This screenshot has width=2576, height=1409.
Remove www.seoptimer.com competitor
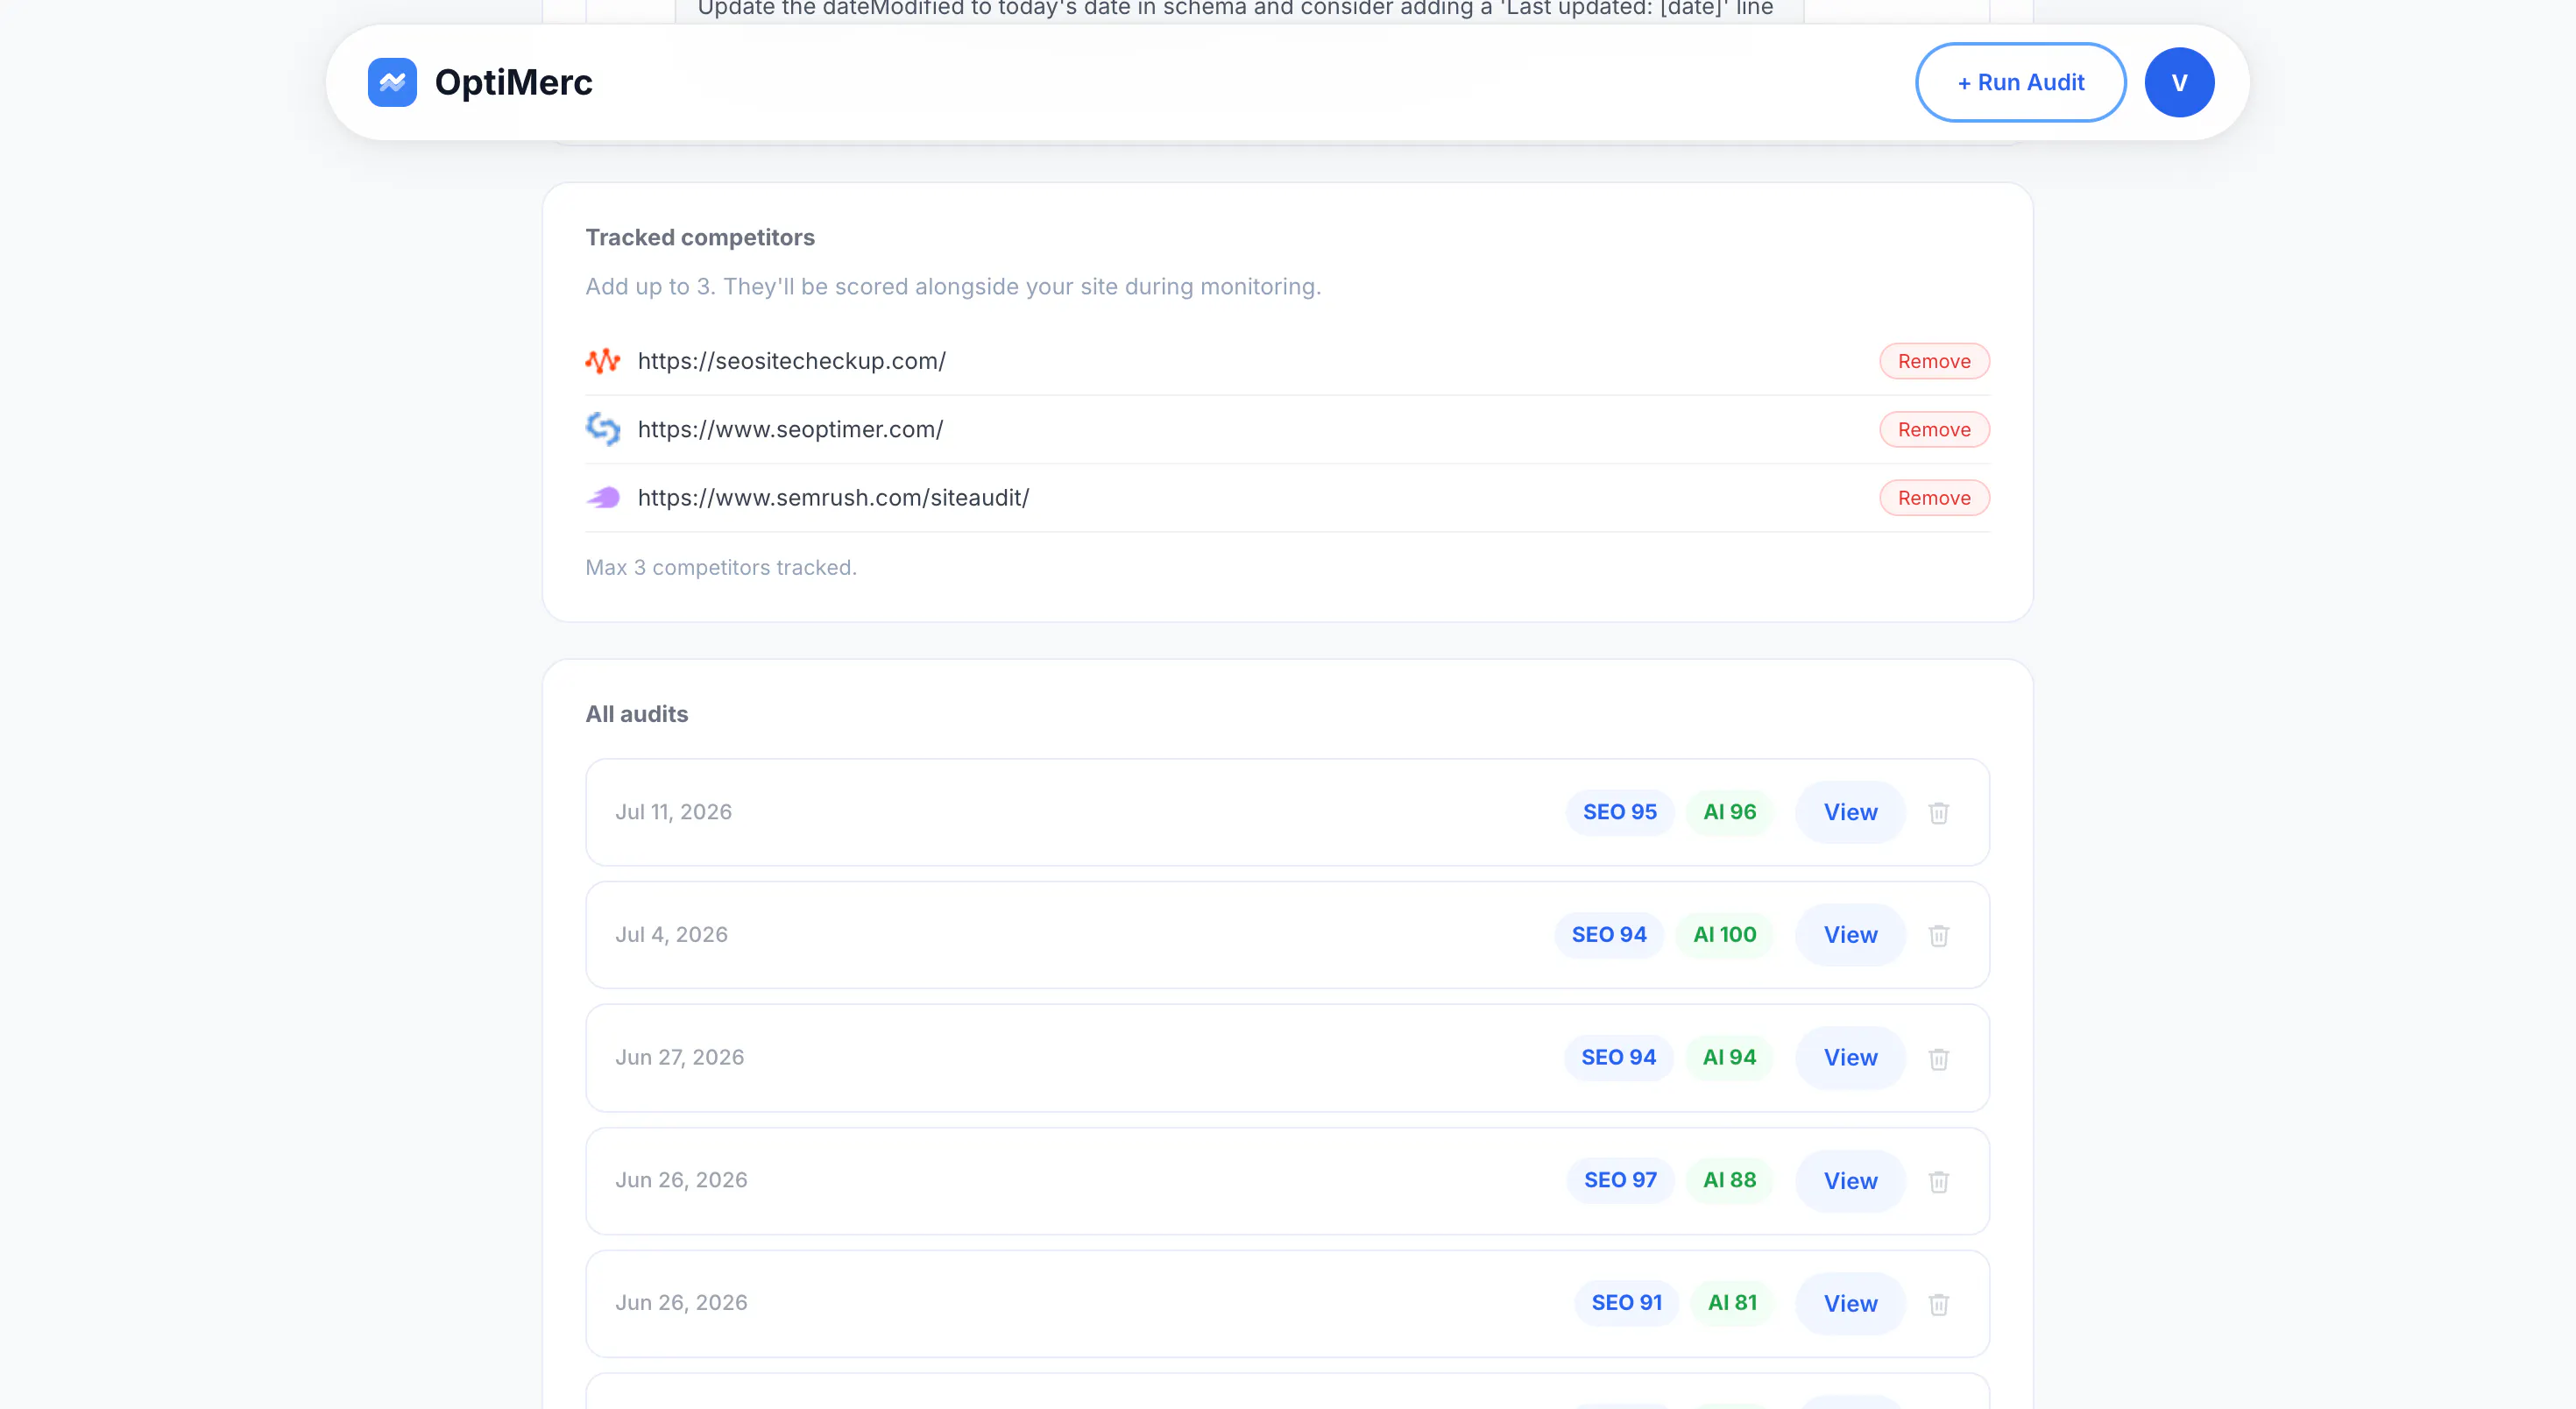point(1934,429)
